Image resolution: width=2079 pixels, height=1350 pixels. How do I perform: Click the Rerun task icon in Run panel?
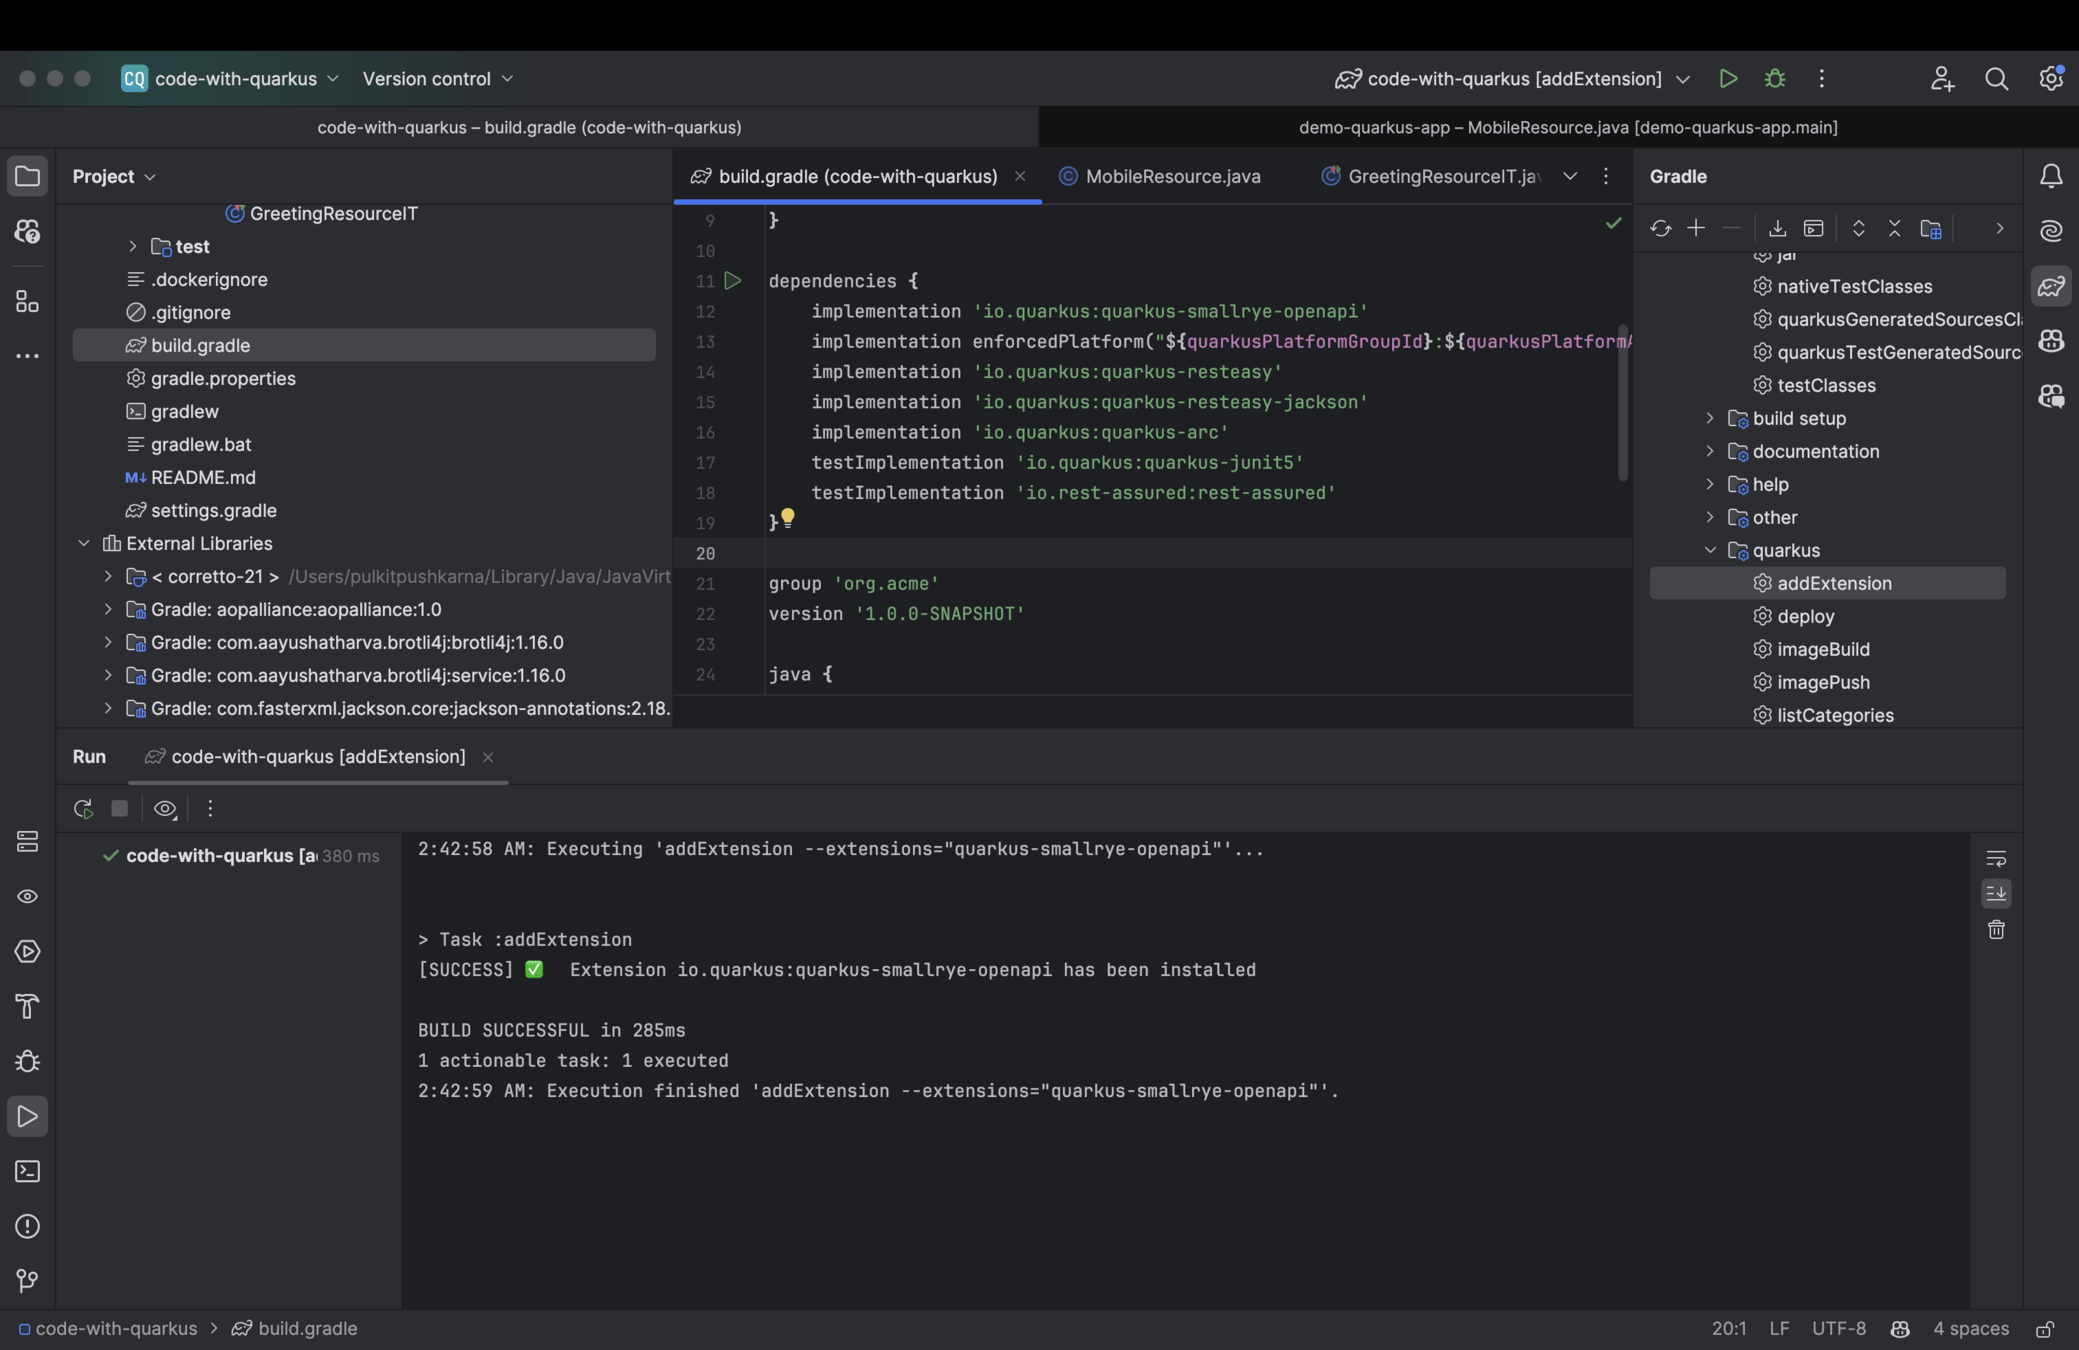tap(83, 809)
